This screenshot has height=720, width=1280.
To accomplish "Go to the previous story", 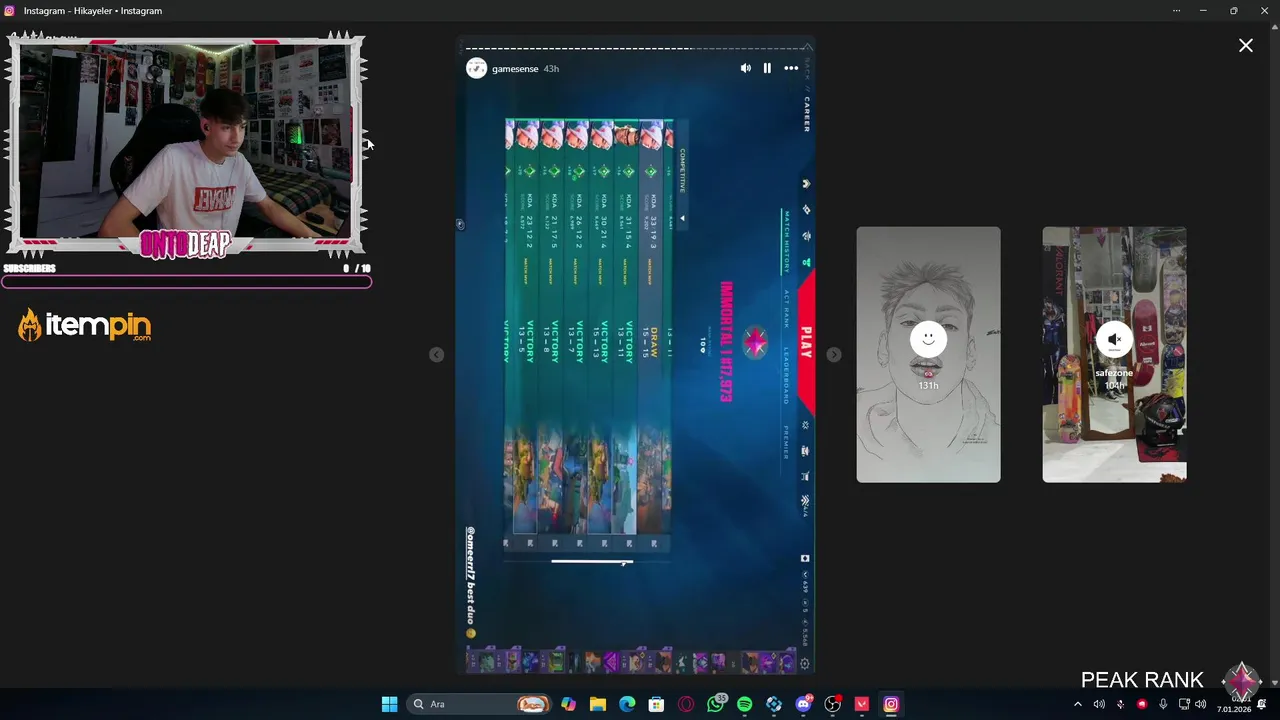I will click(x=436, y=354).
